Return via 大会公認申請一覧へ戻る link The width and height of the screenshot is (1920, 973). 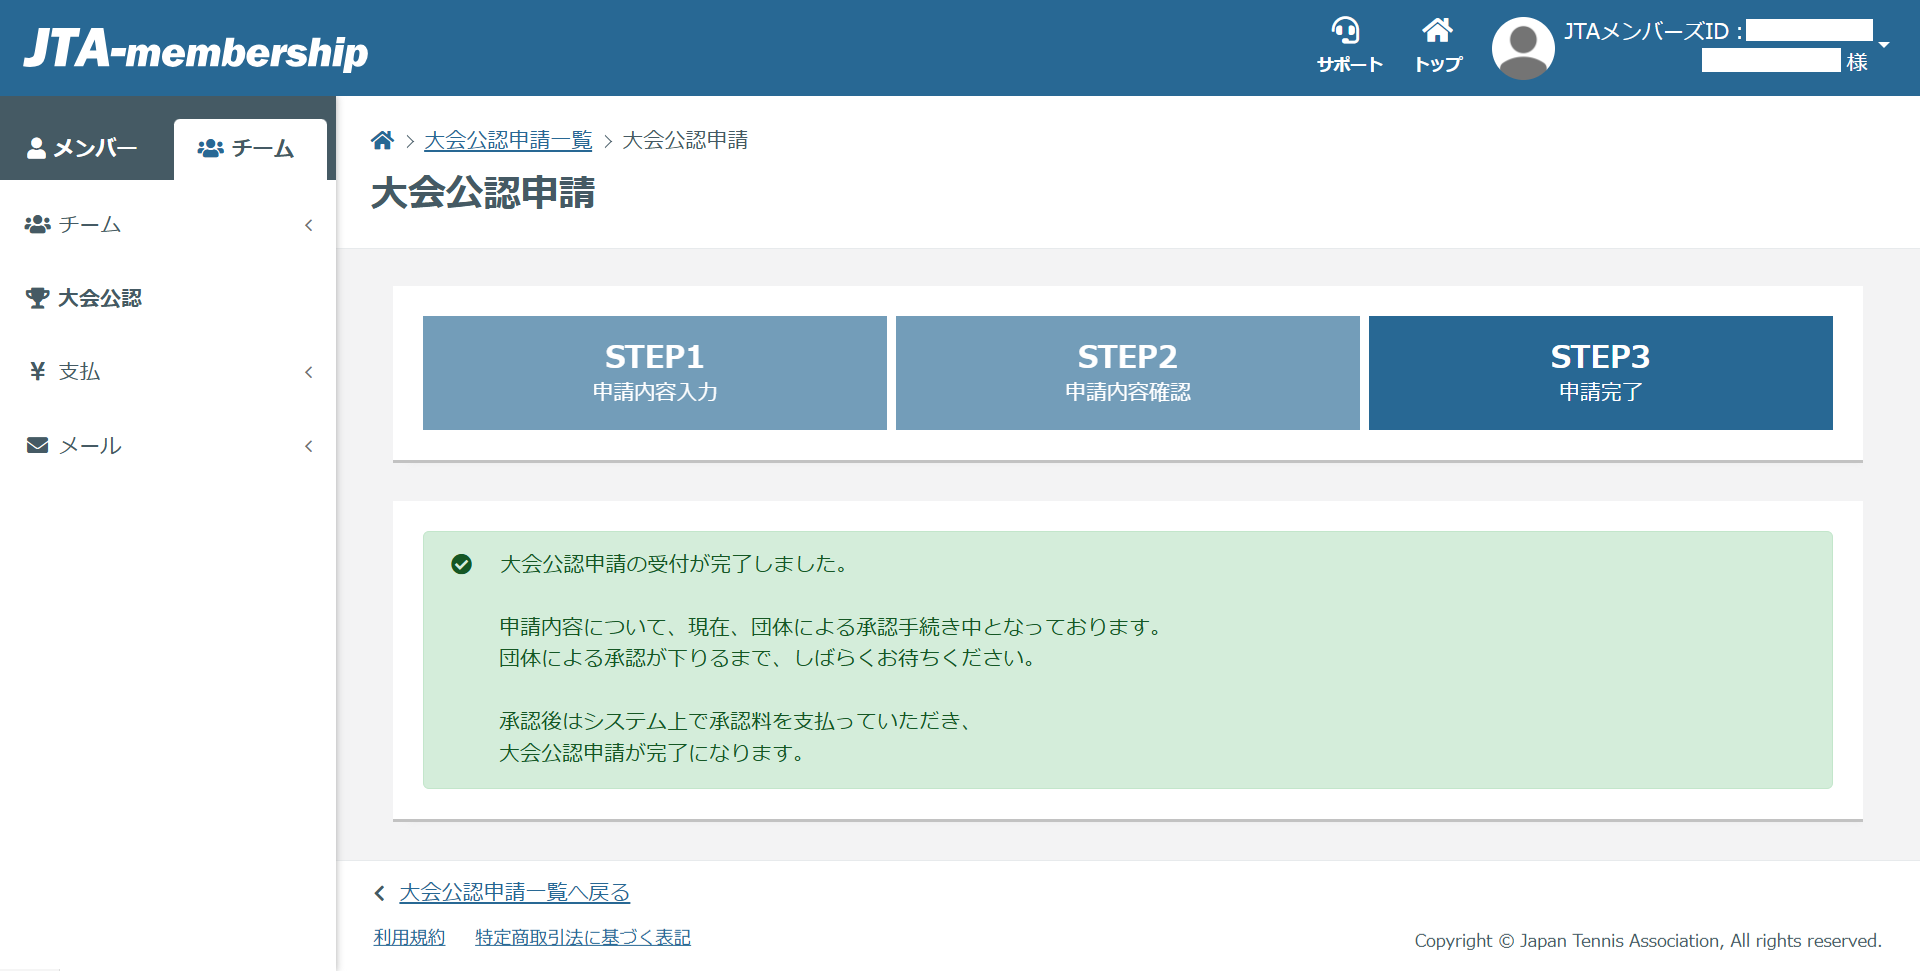tap(514, 892)
